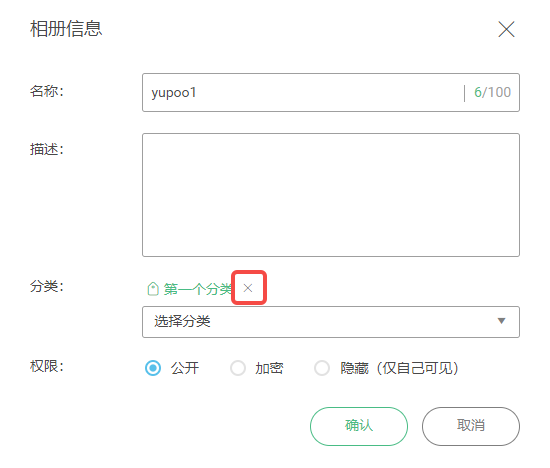Close the 相册信息 dialog

coord(506,29)
